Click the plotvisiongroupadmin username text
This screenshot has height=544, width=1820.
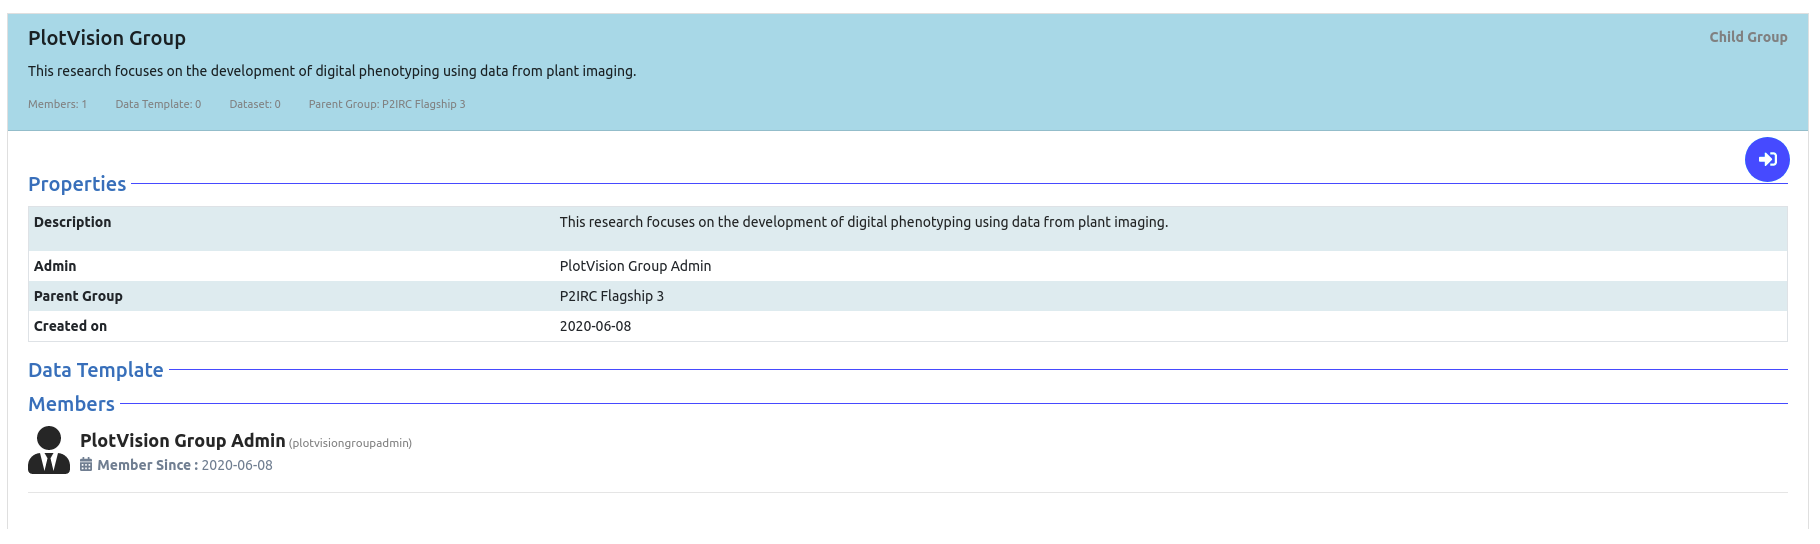350,443
